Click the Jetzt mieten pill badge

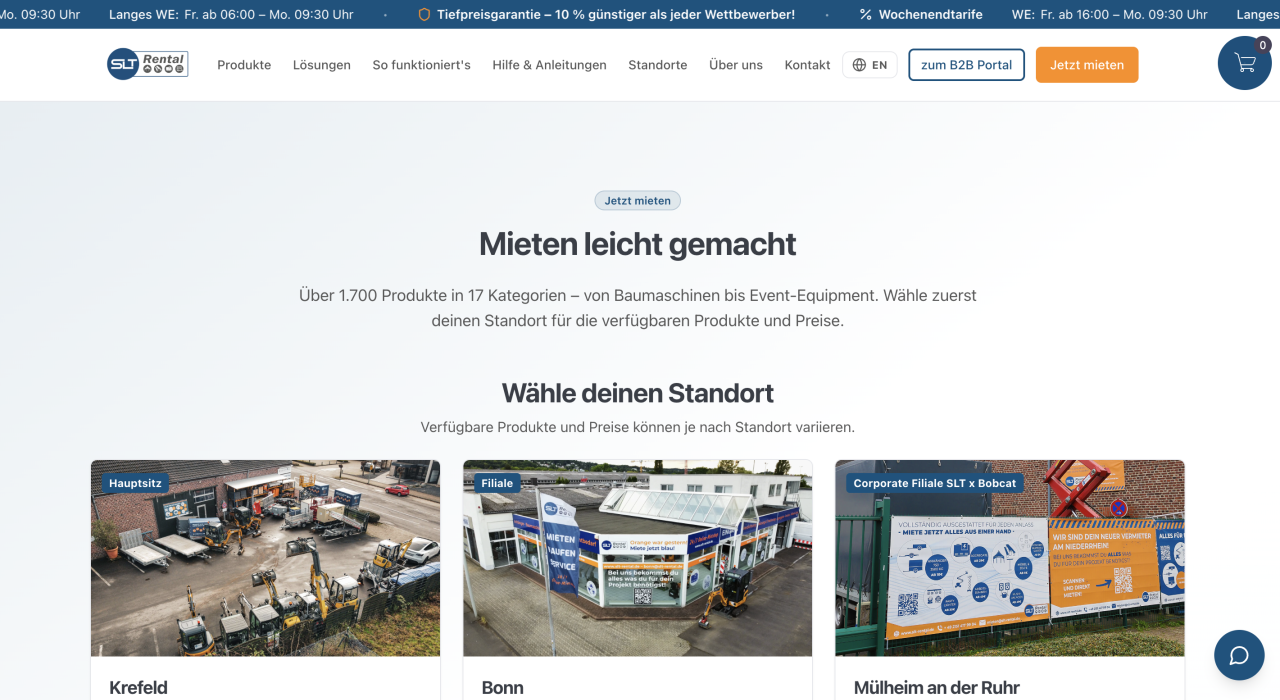638,201
